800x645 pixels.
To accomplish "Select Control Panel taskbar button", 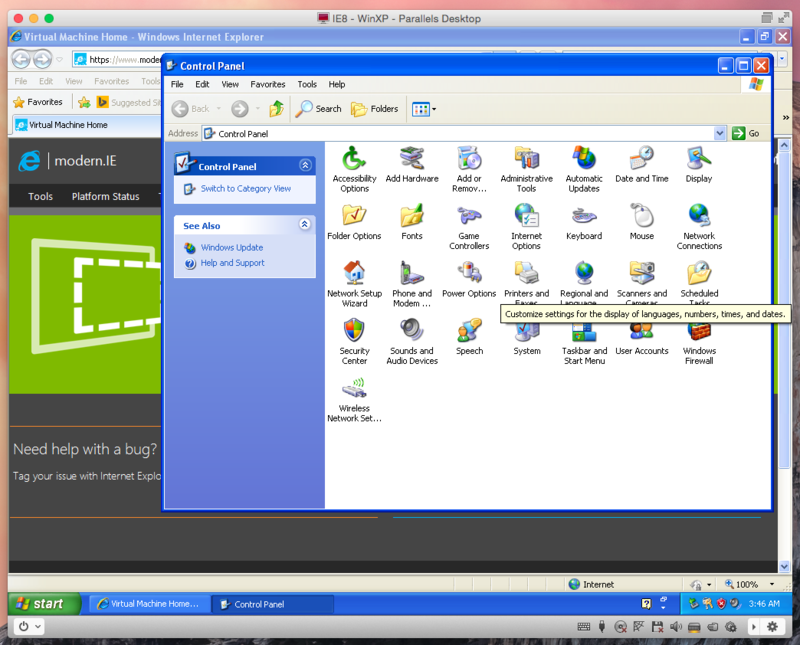I will [x=272, y=604].
